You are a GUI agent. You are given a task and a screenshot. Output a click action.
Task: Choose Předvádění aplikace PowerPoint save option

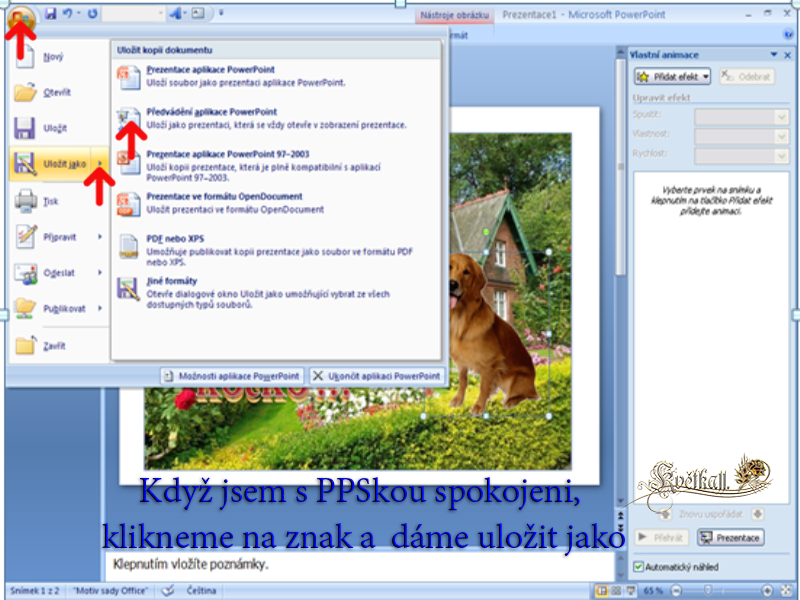point(276,118)
